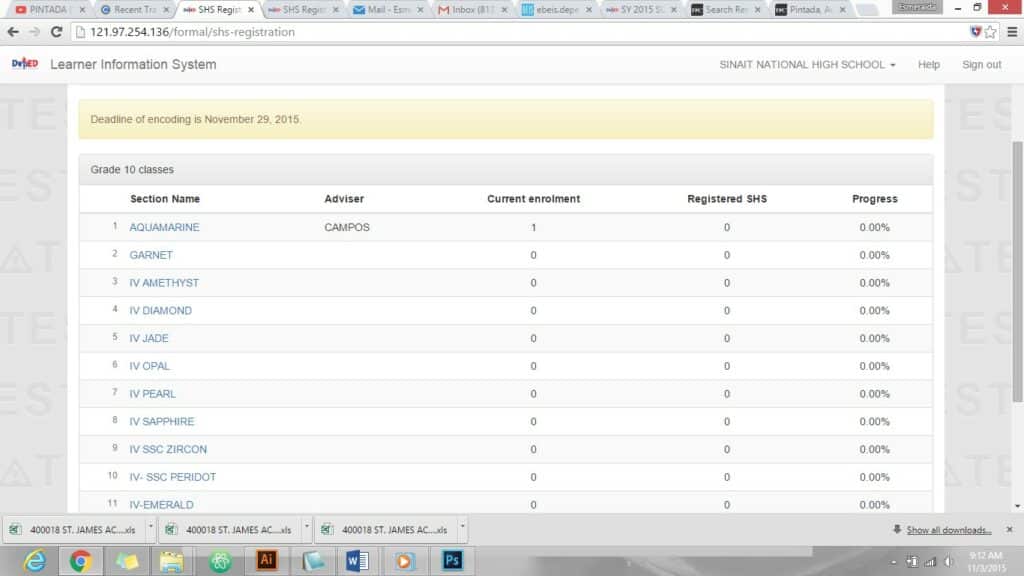Open the file explorer folder in taskbar
This screenshot has height=576, width=1024.
(x=172, y=561)
